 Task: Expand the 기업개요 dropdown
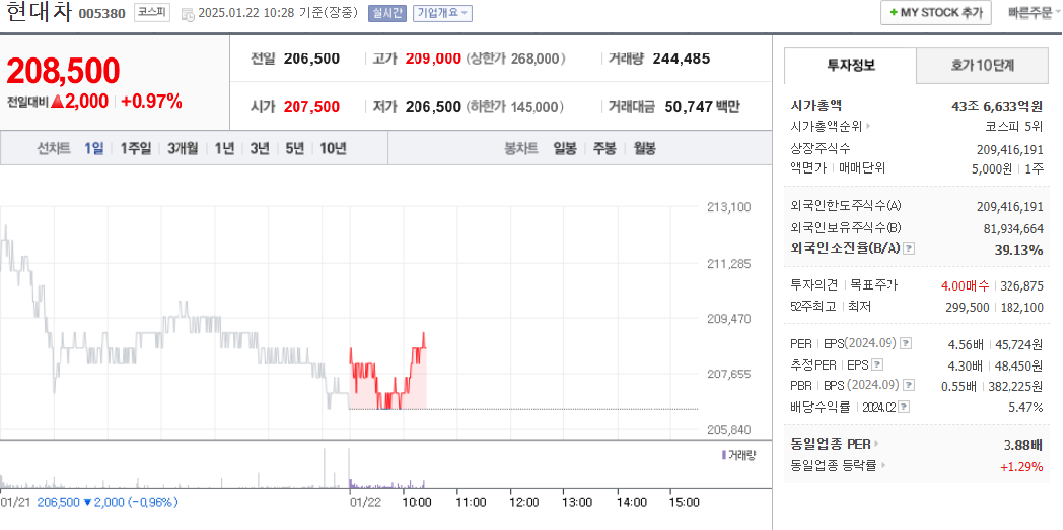coord(443,13)
